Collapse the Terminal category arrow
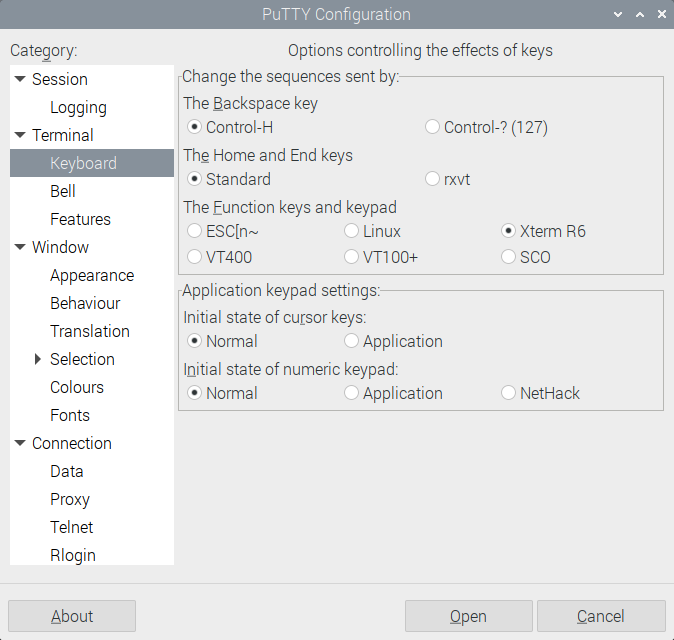The width and height of the screenshot is (674, 640). click(20, 135)
